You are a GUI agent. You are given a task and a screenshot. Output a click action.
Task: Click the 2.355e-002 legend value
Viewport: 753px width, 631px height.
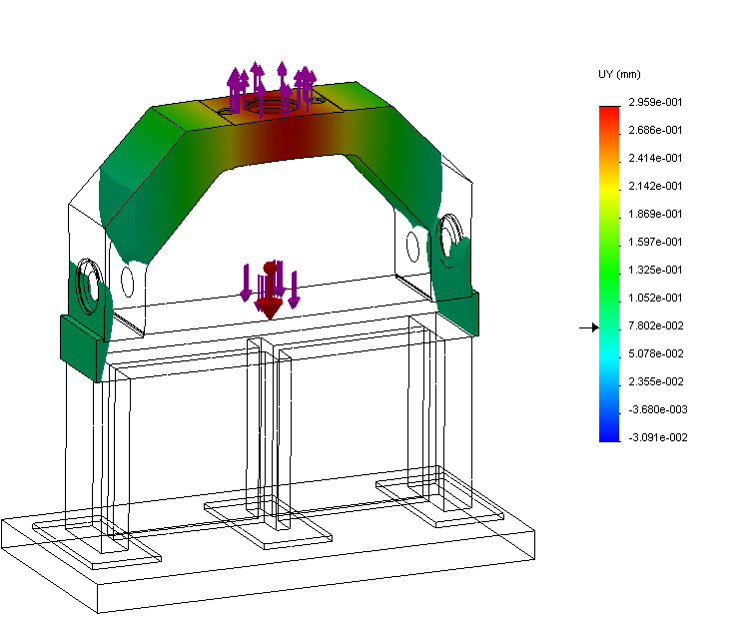point(656,381)
